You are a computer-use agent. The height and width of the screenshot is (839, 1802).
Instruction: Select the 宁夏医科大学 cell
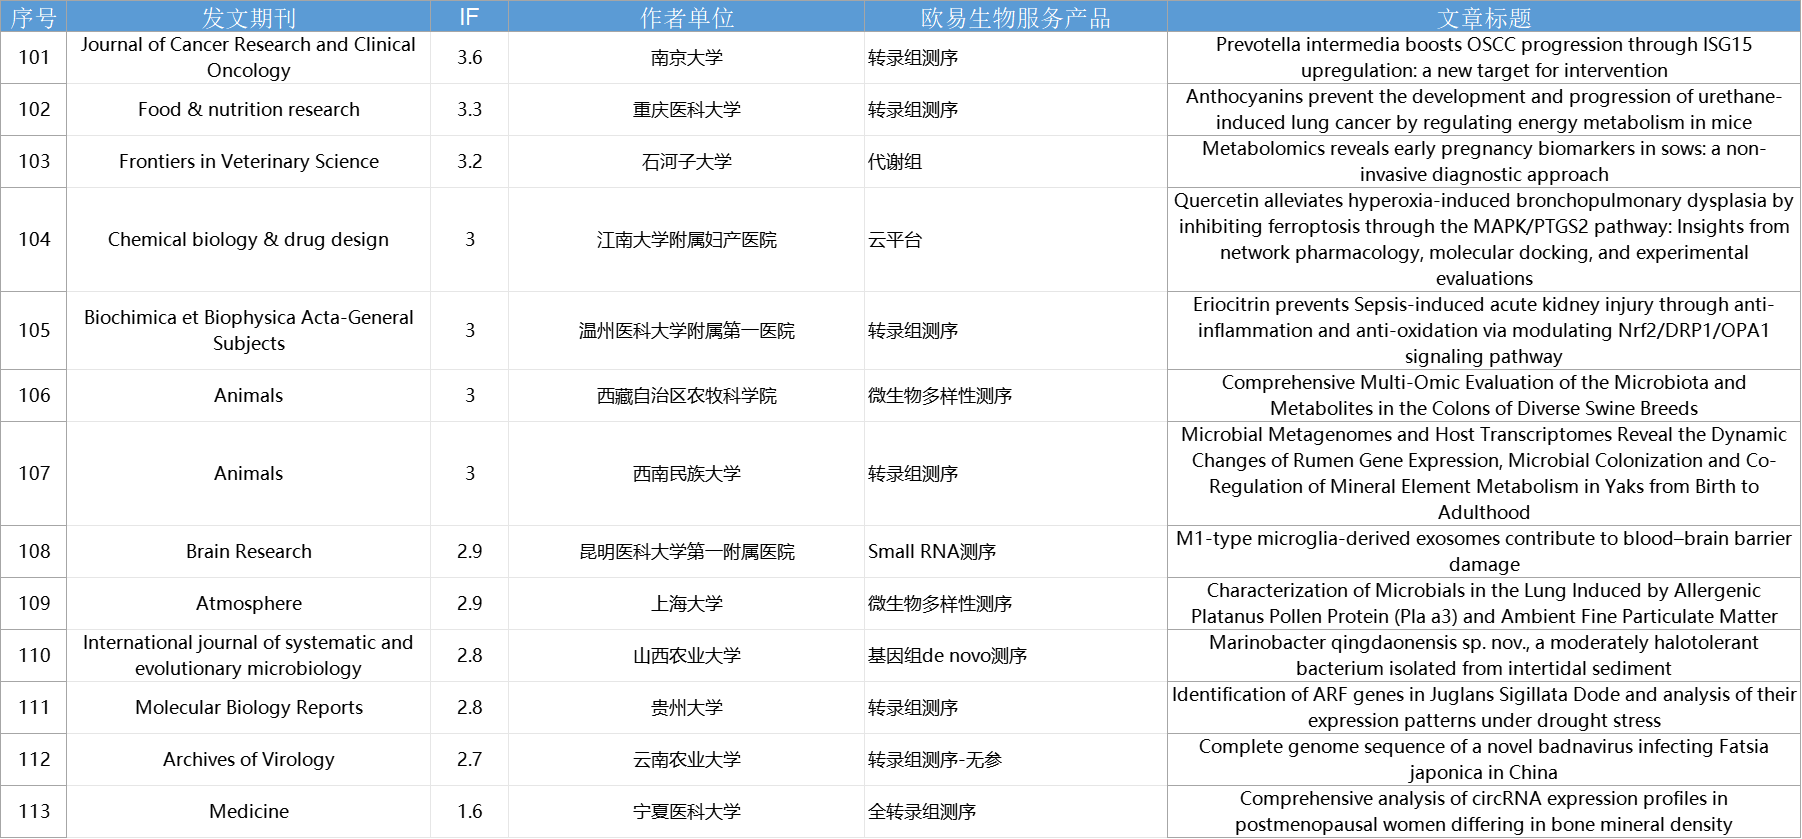(687, 812)
